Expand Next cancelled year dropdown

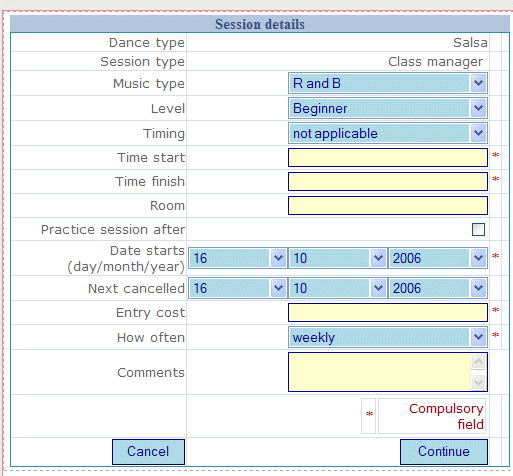pyautogui.click(x=438, y=288)
